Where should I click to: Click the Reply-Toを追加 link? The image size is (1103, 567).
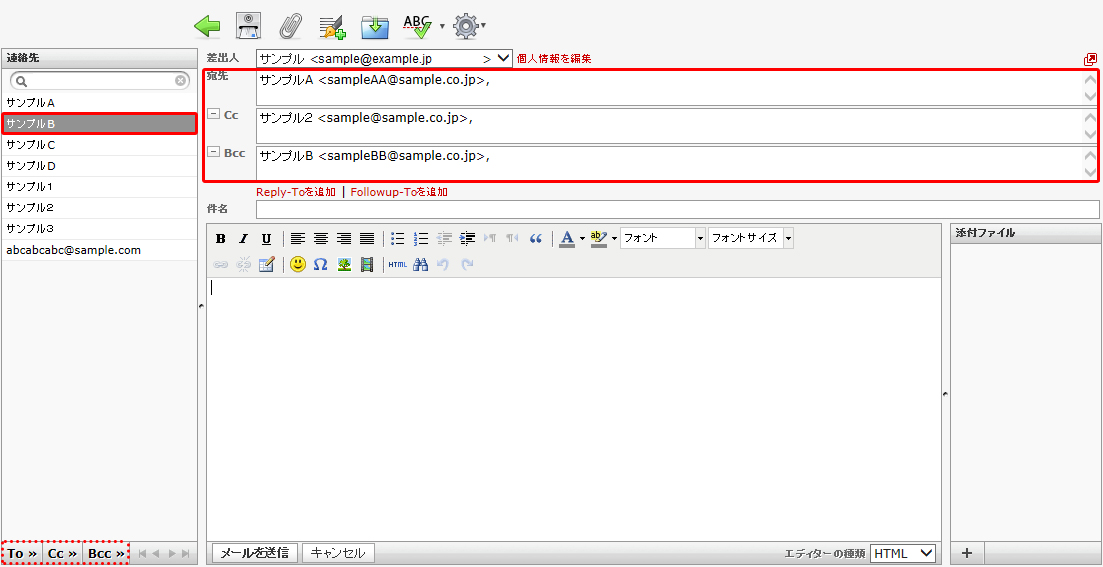tap(296, 192)
